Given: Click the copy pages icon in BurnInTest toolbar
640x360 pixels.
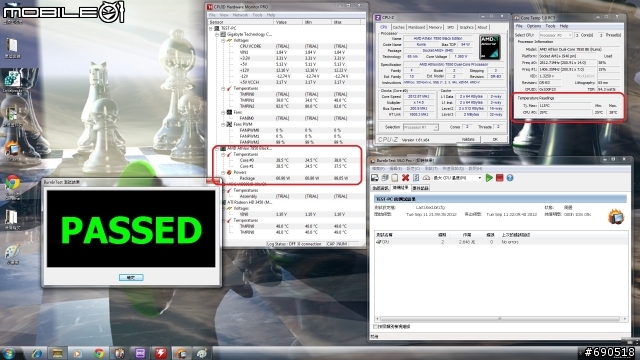Looking at the screenshot, I should tap(385, 178).
